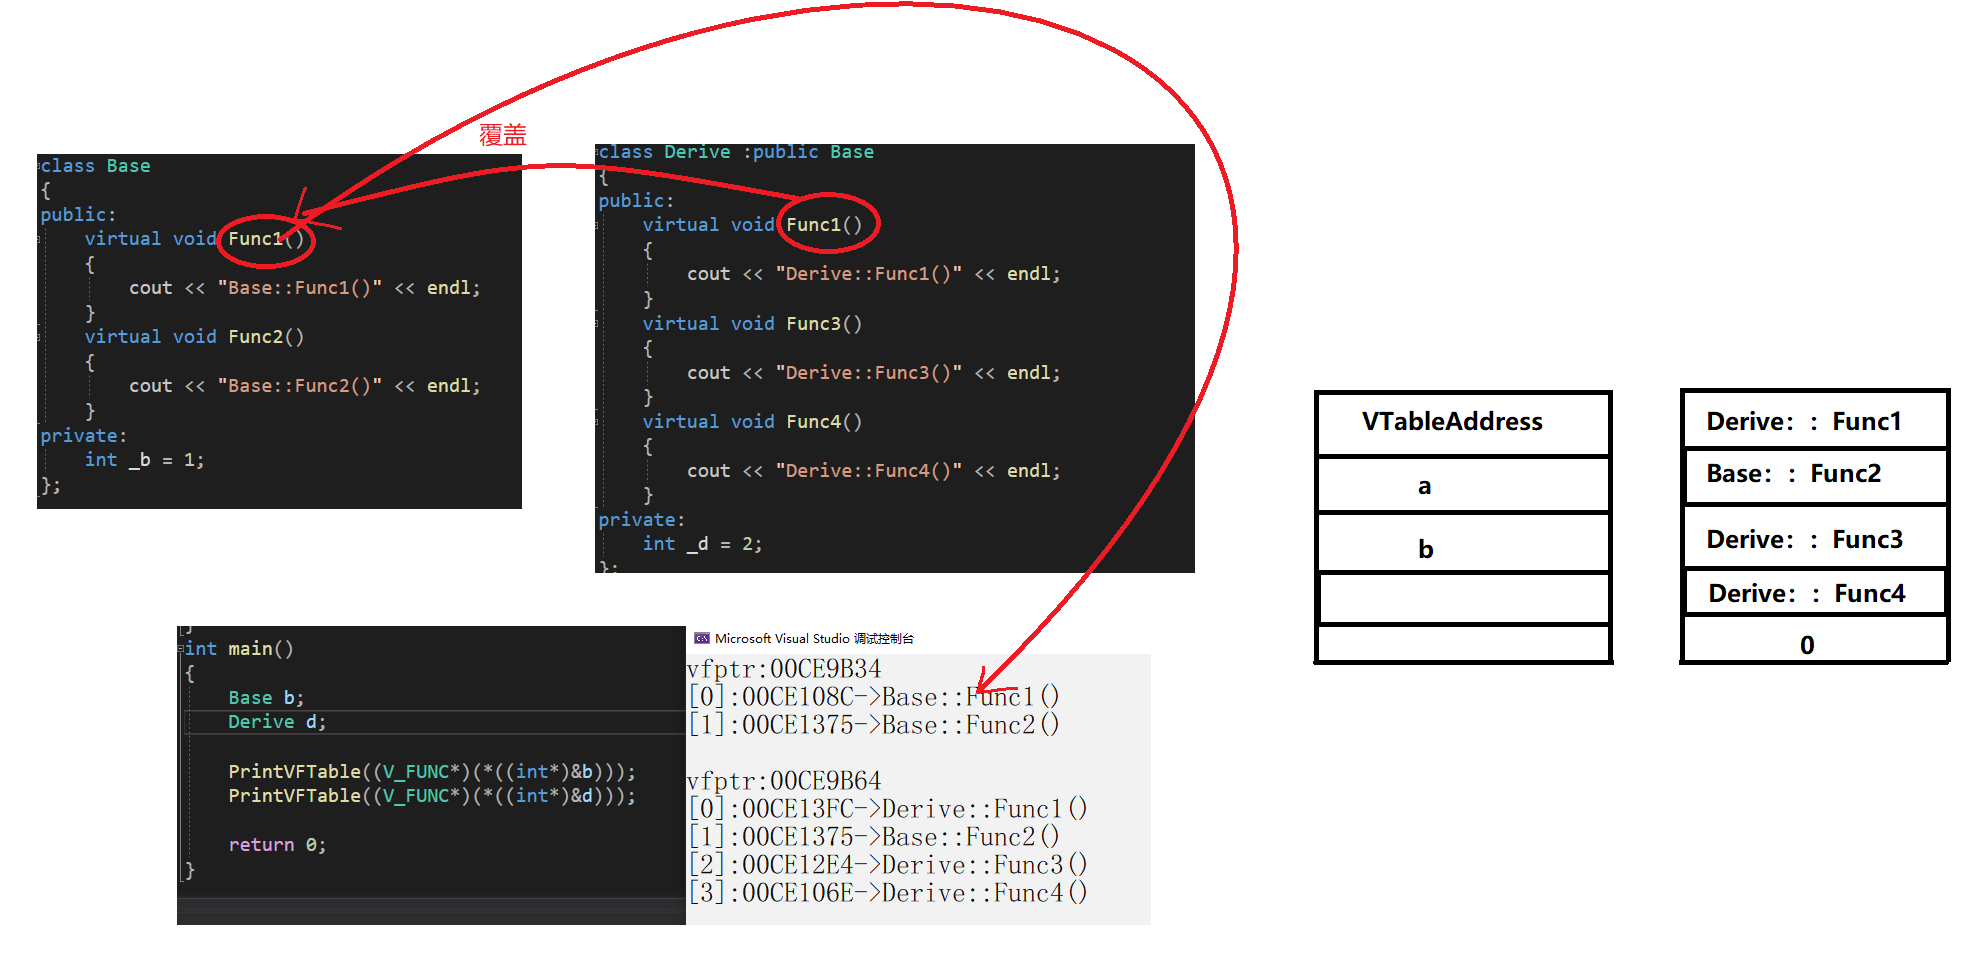1987x977 pixels.
Task: Click the vfptr:00CE9B64 console entry
Action: click(x=783, y=781)
